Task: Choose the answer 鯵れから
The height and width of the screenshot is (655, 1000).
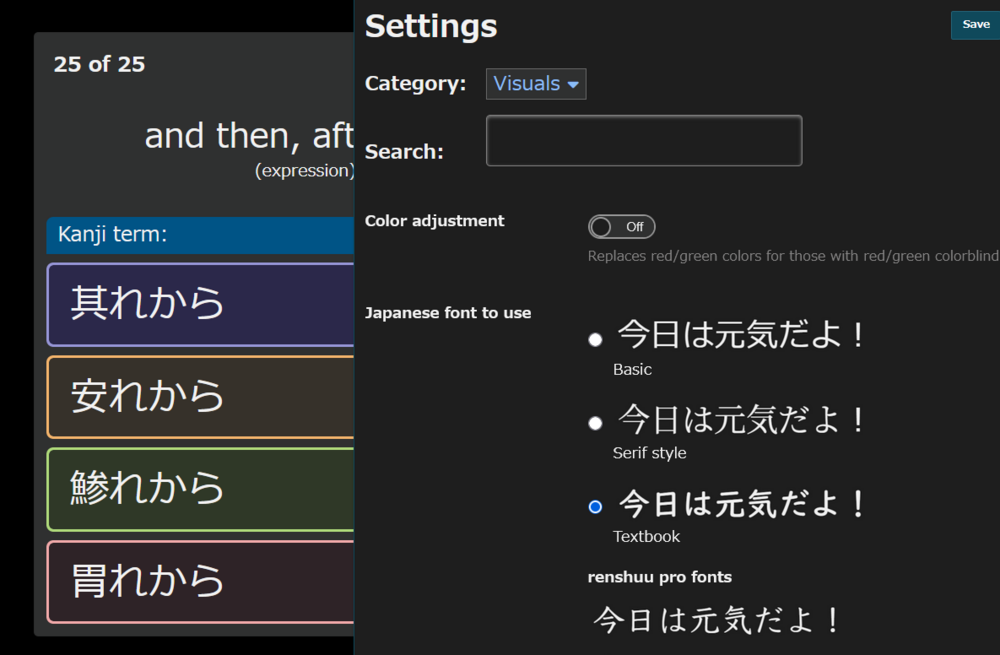Action: [200, 489]
